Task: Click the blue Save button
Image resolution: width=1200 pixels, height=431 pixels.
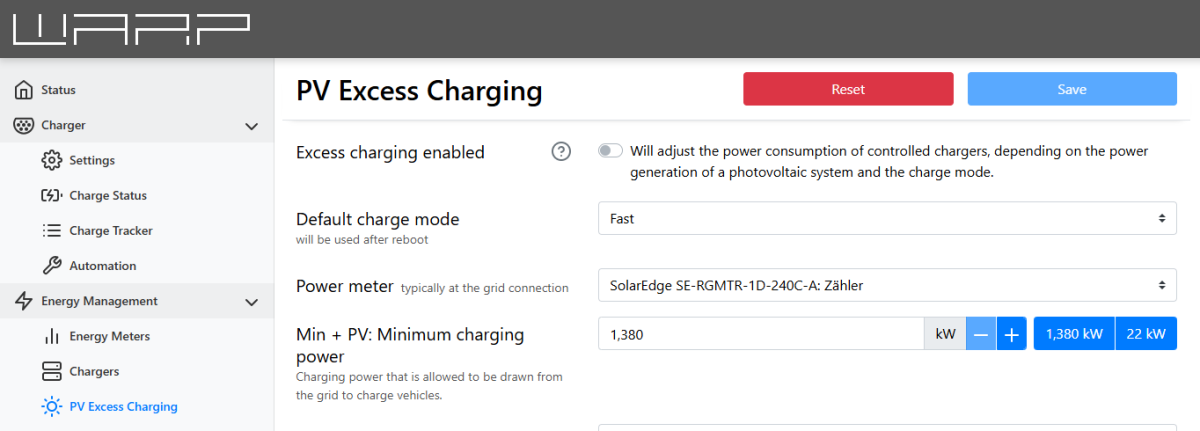Action: tap(1072, 89)
